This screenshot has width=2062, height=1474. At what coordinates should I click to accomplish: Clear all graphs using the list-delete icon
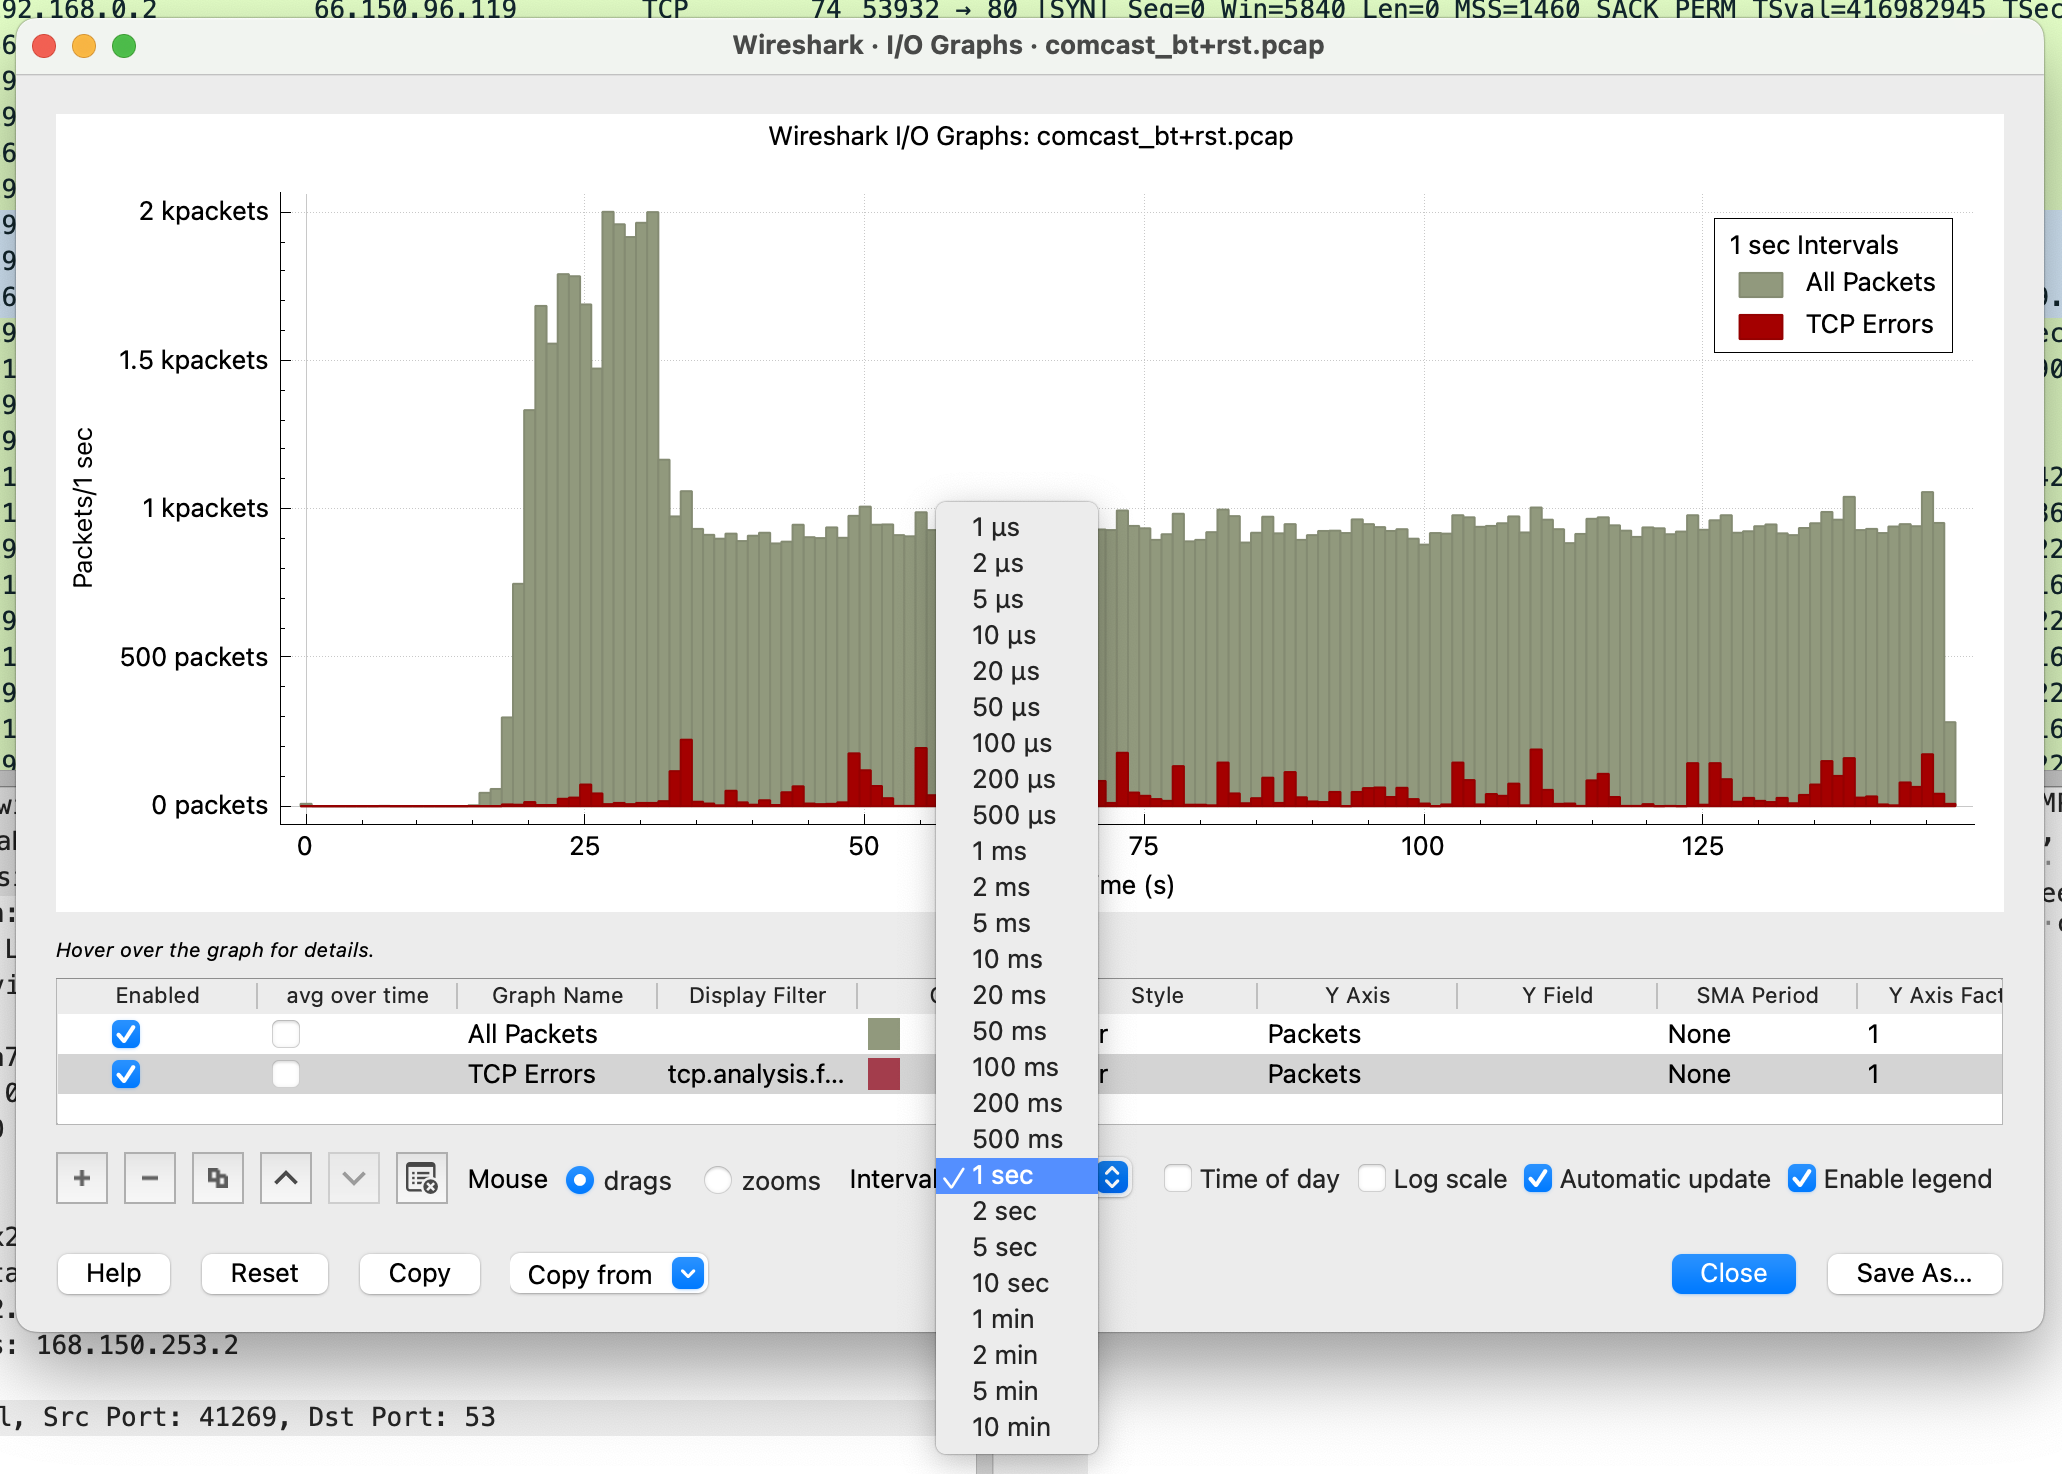pos(421,1180)
